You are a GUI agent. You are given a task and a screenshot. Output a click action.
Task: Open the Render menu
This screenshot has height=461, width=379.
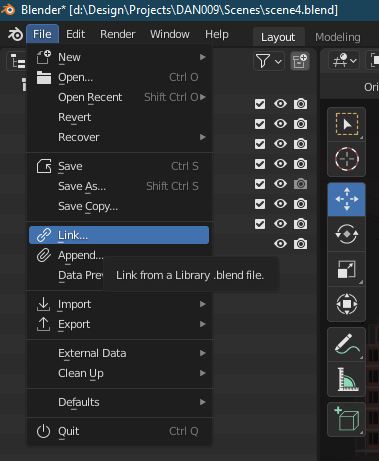coord(118,34)
